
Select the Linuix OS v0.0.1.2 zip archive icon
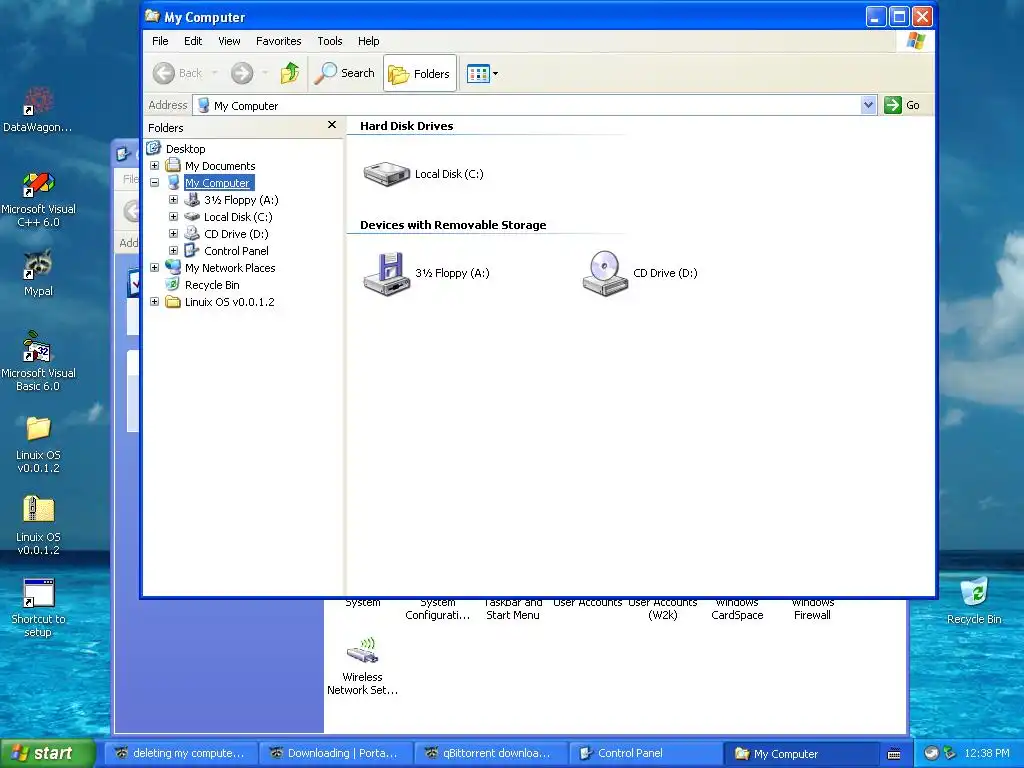(38, 526)
